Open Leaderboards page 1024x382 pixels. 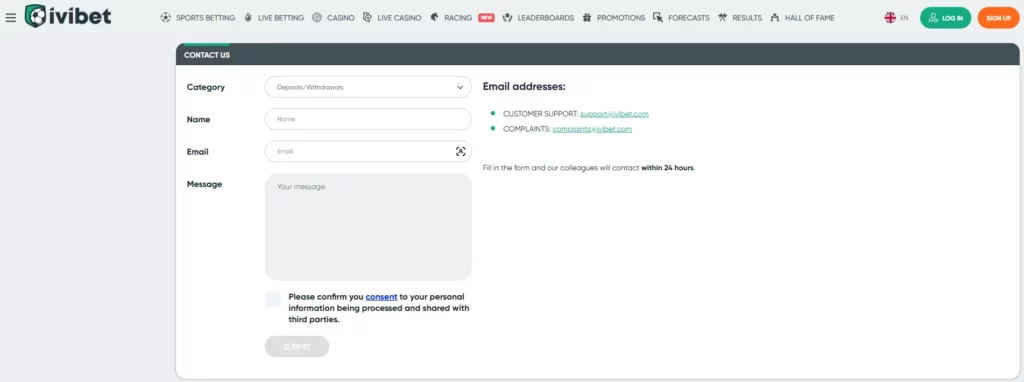(546, 18)
